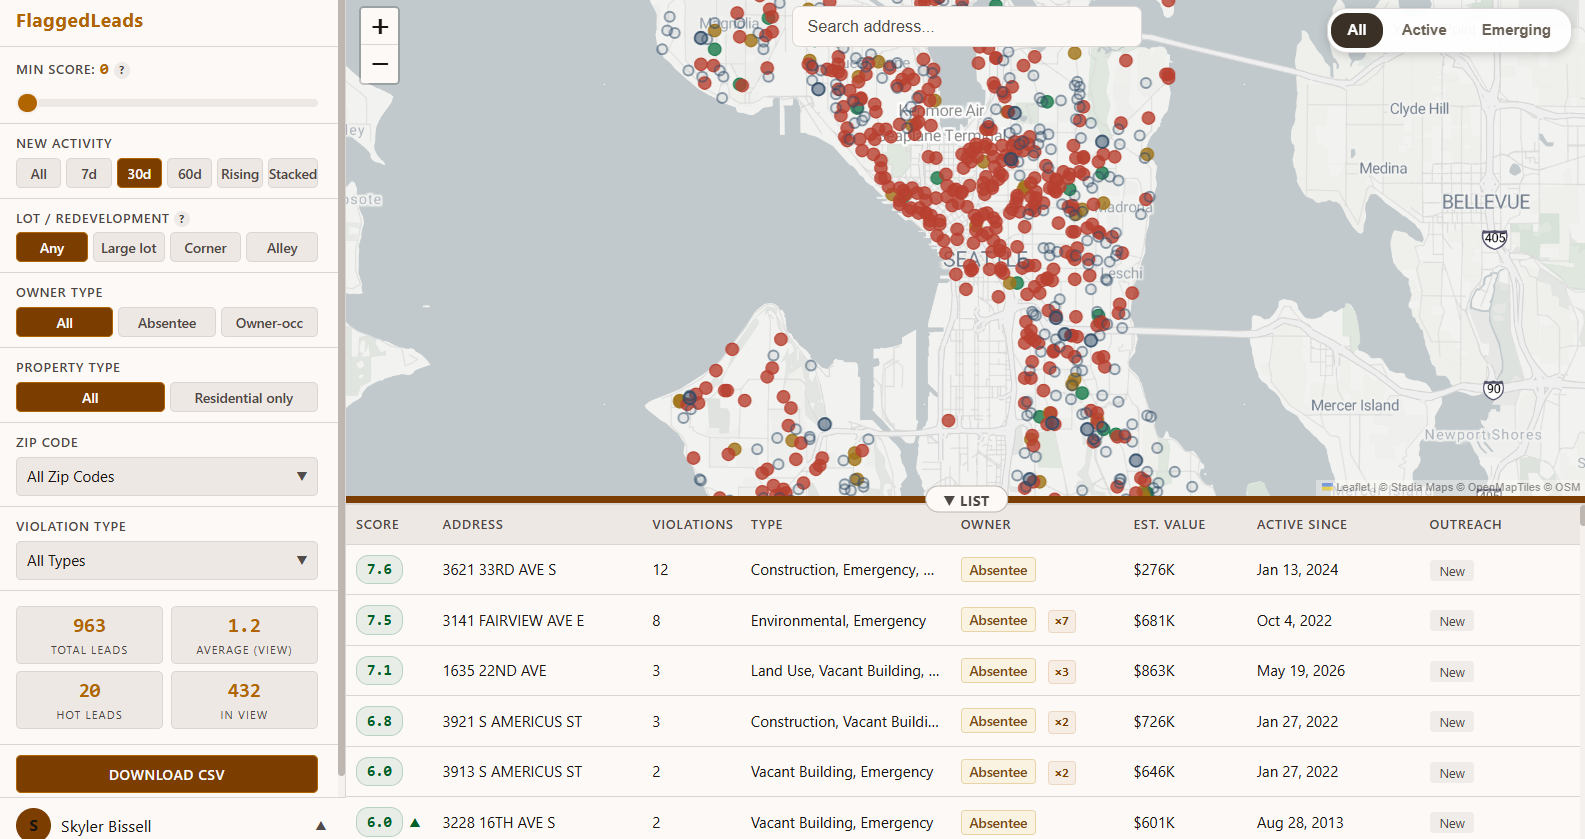
Task: Click the 7.5 score badge
Action: pos(380,621)
